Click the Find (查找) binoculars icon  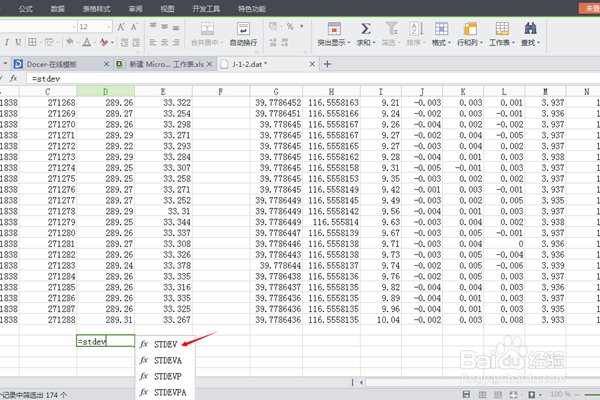coord(530,29)
